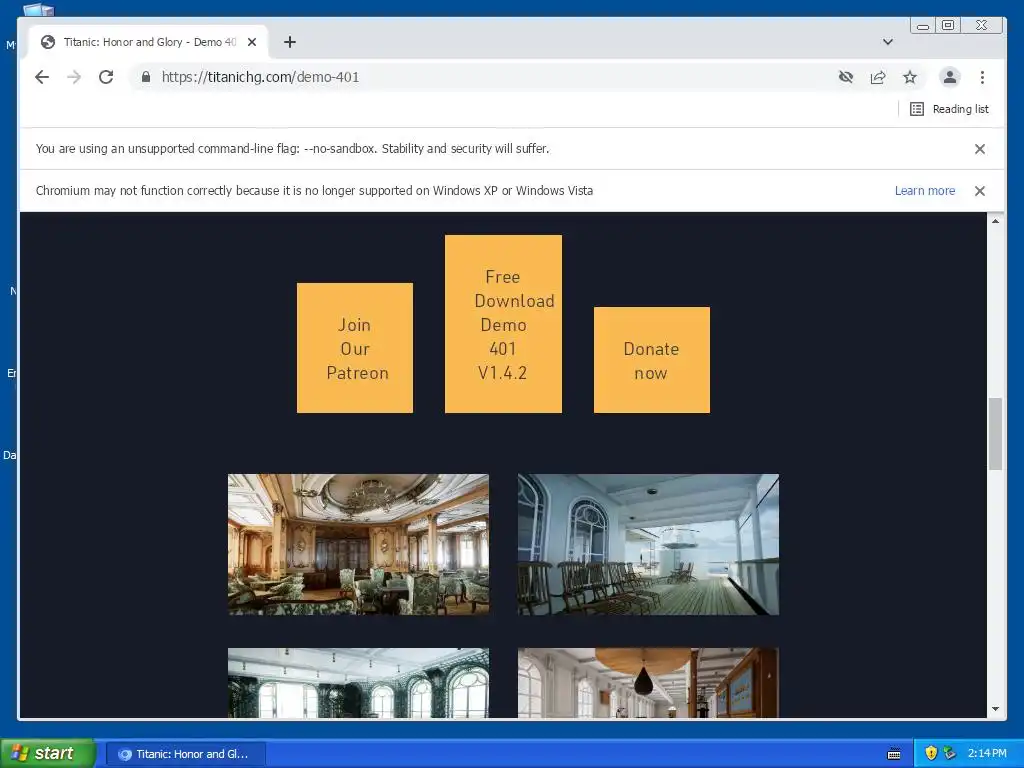1024x768 pixels.
Task: Open the gymnasium punching bag screenshot
Action: point(648,682)
